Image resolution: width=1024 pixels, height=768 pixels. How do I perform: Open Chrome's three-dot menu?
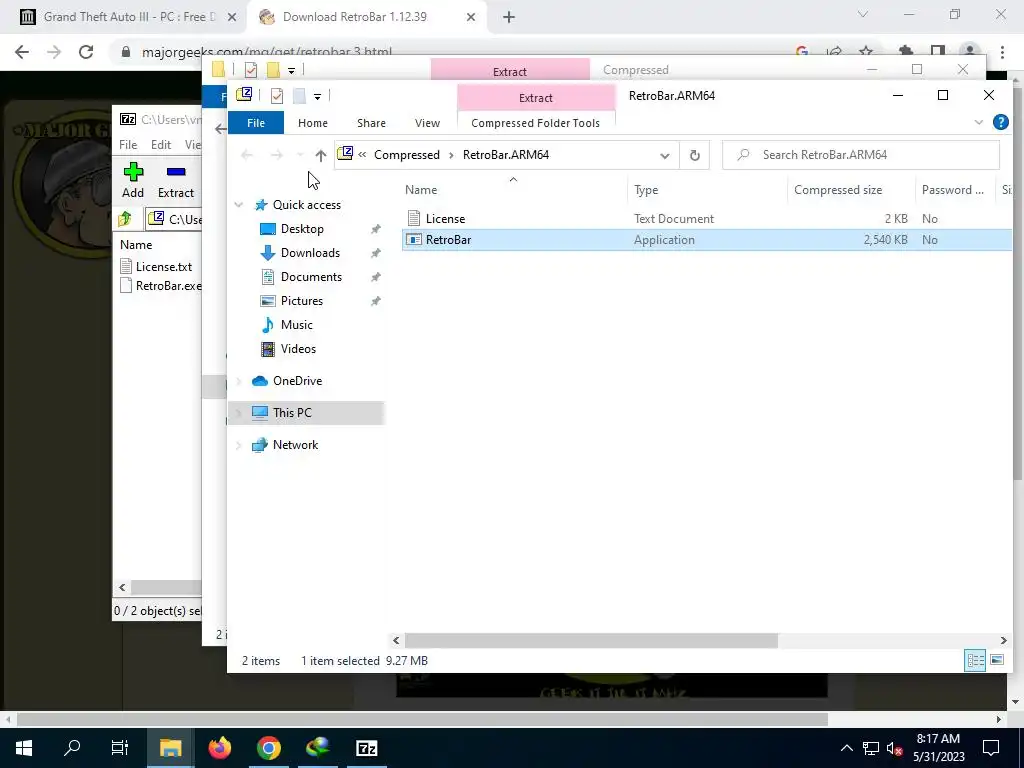click(1002, 52)
